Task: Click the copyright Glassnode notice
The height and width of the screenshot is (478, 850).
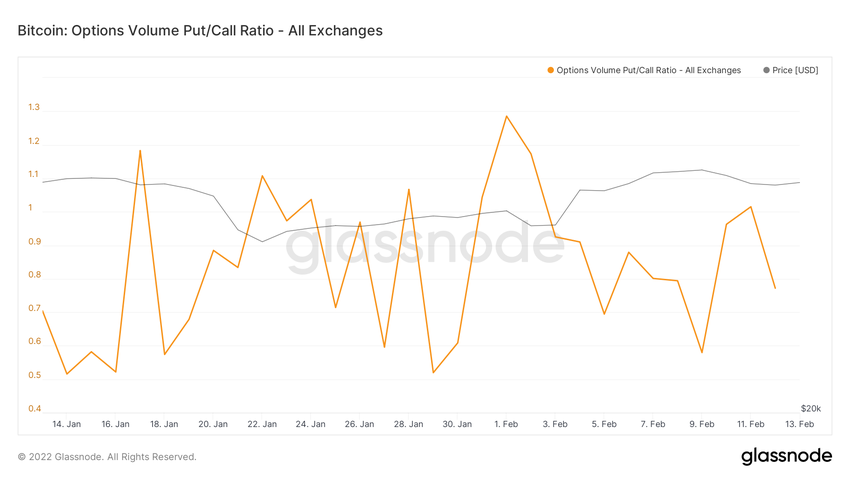Action: coord(107,457)
